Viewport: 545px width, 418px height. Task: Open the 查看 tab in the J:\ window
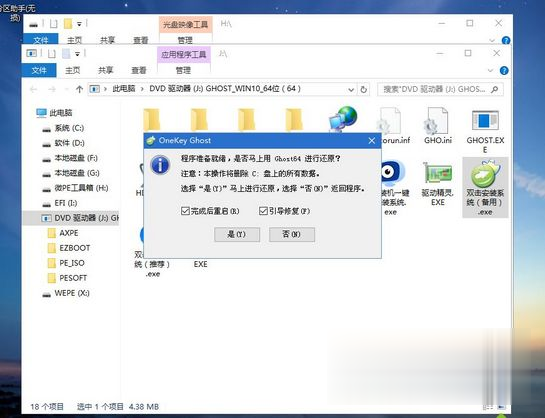(139, 71)
